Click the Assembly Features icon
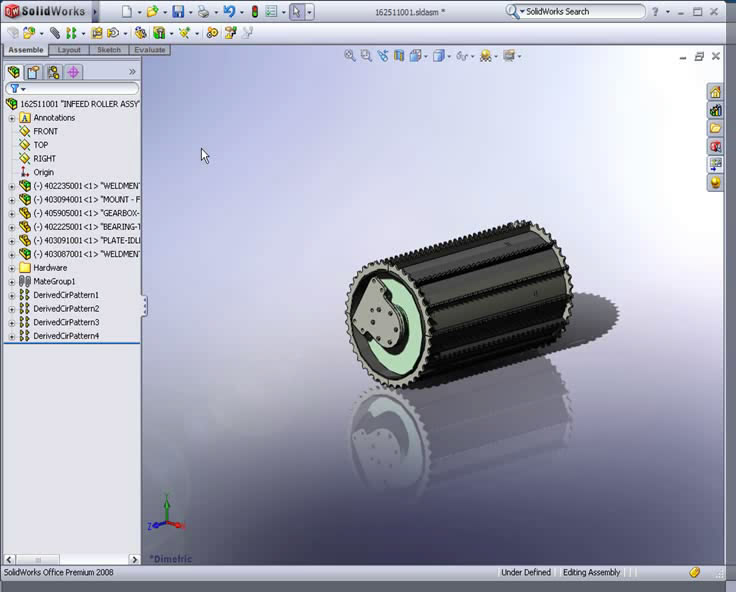The width and height of the screenshot is (736, 592). (x=159, y=32)
